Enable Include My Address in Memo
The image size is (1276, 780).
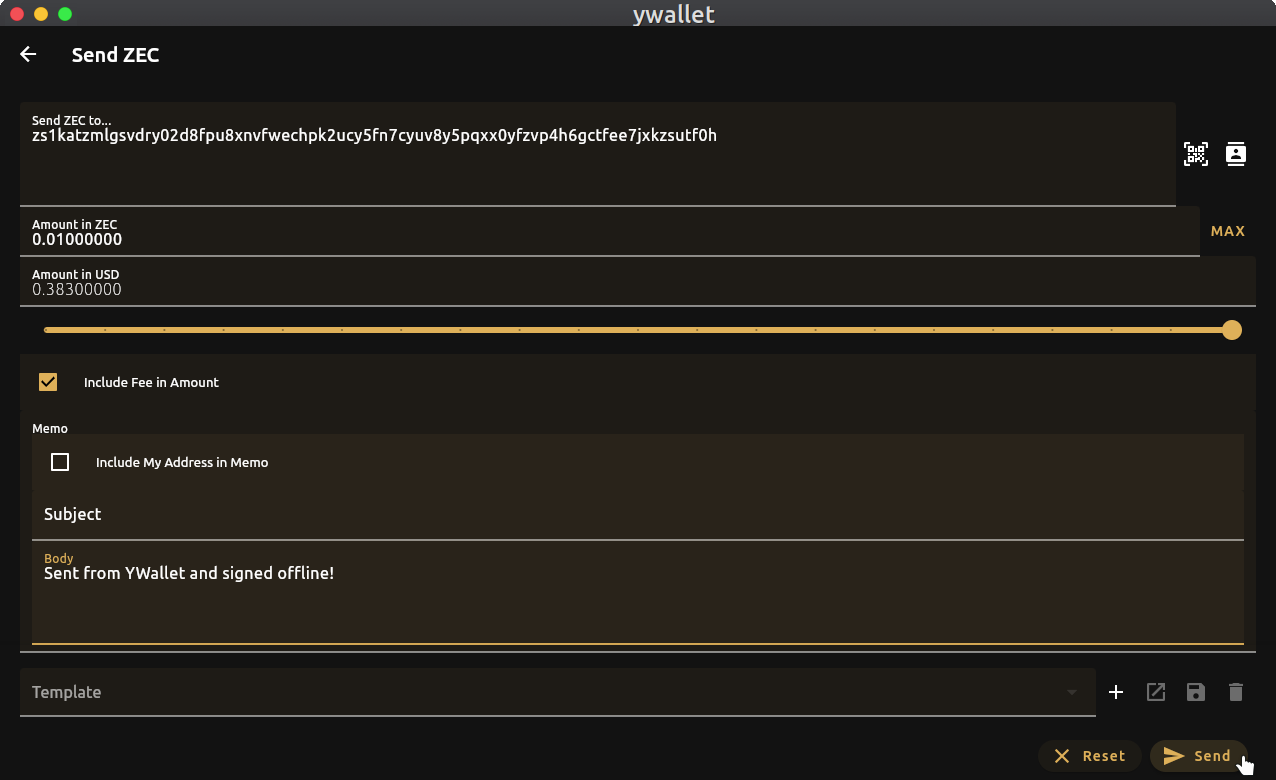click(x=60, y=462)
